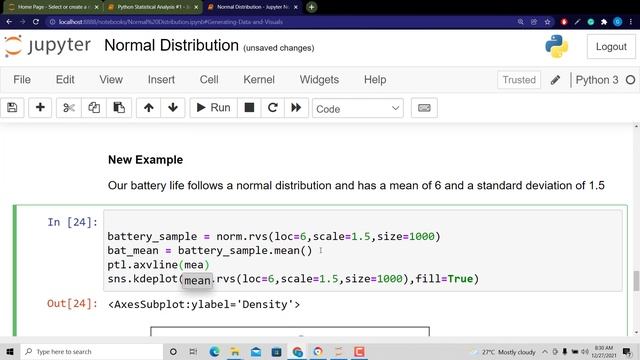Bookmark this page with the star icon
This screenshot has width=640, height=360.
coord(547,22)
